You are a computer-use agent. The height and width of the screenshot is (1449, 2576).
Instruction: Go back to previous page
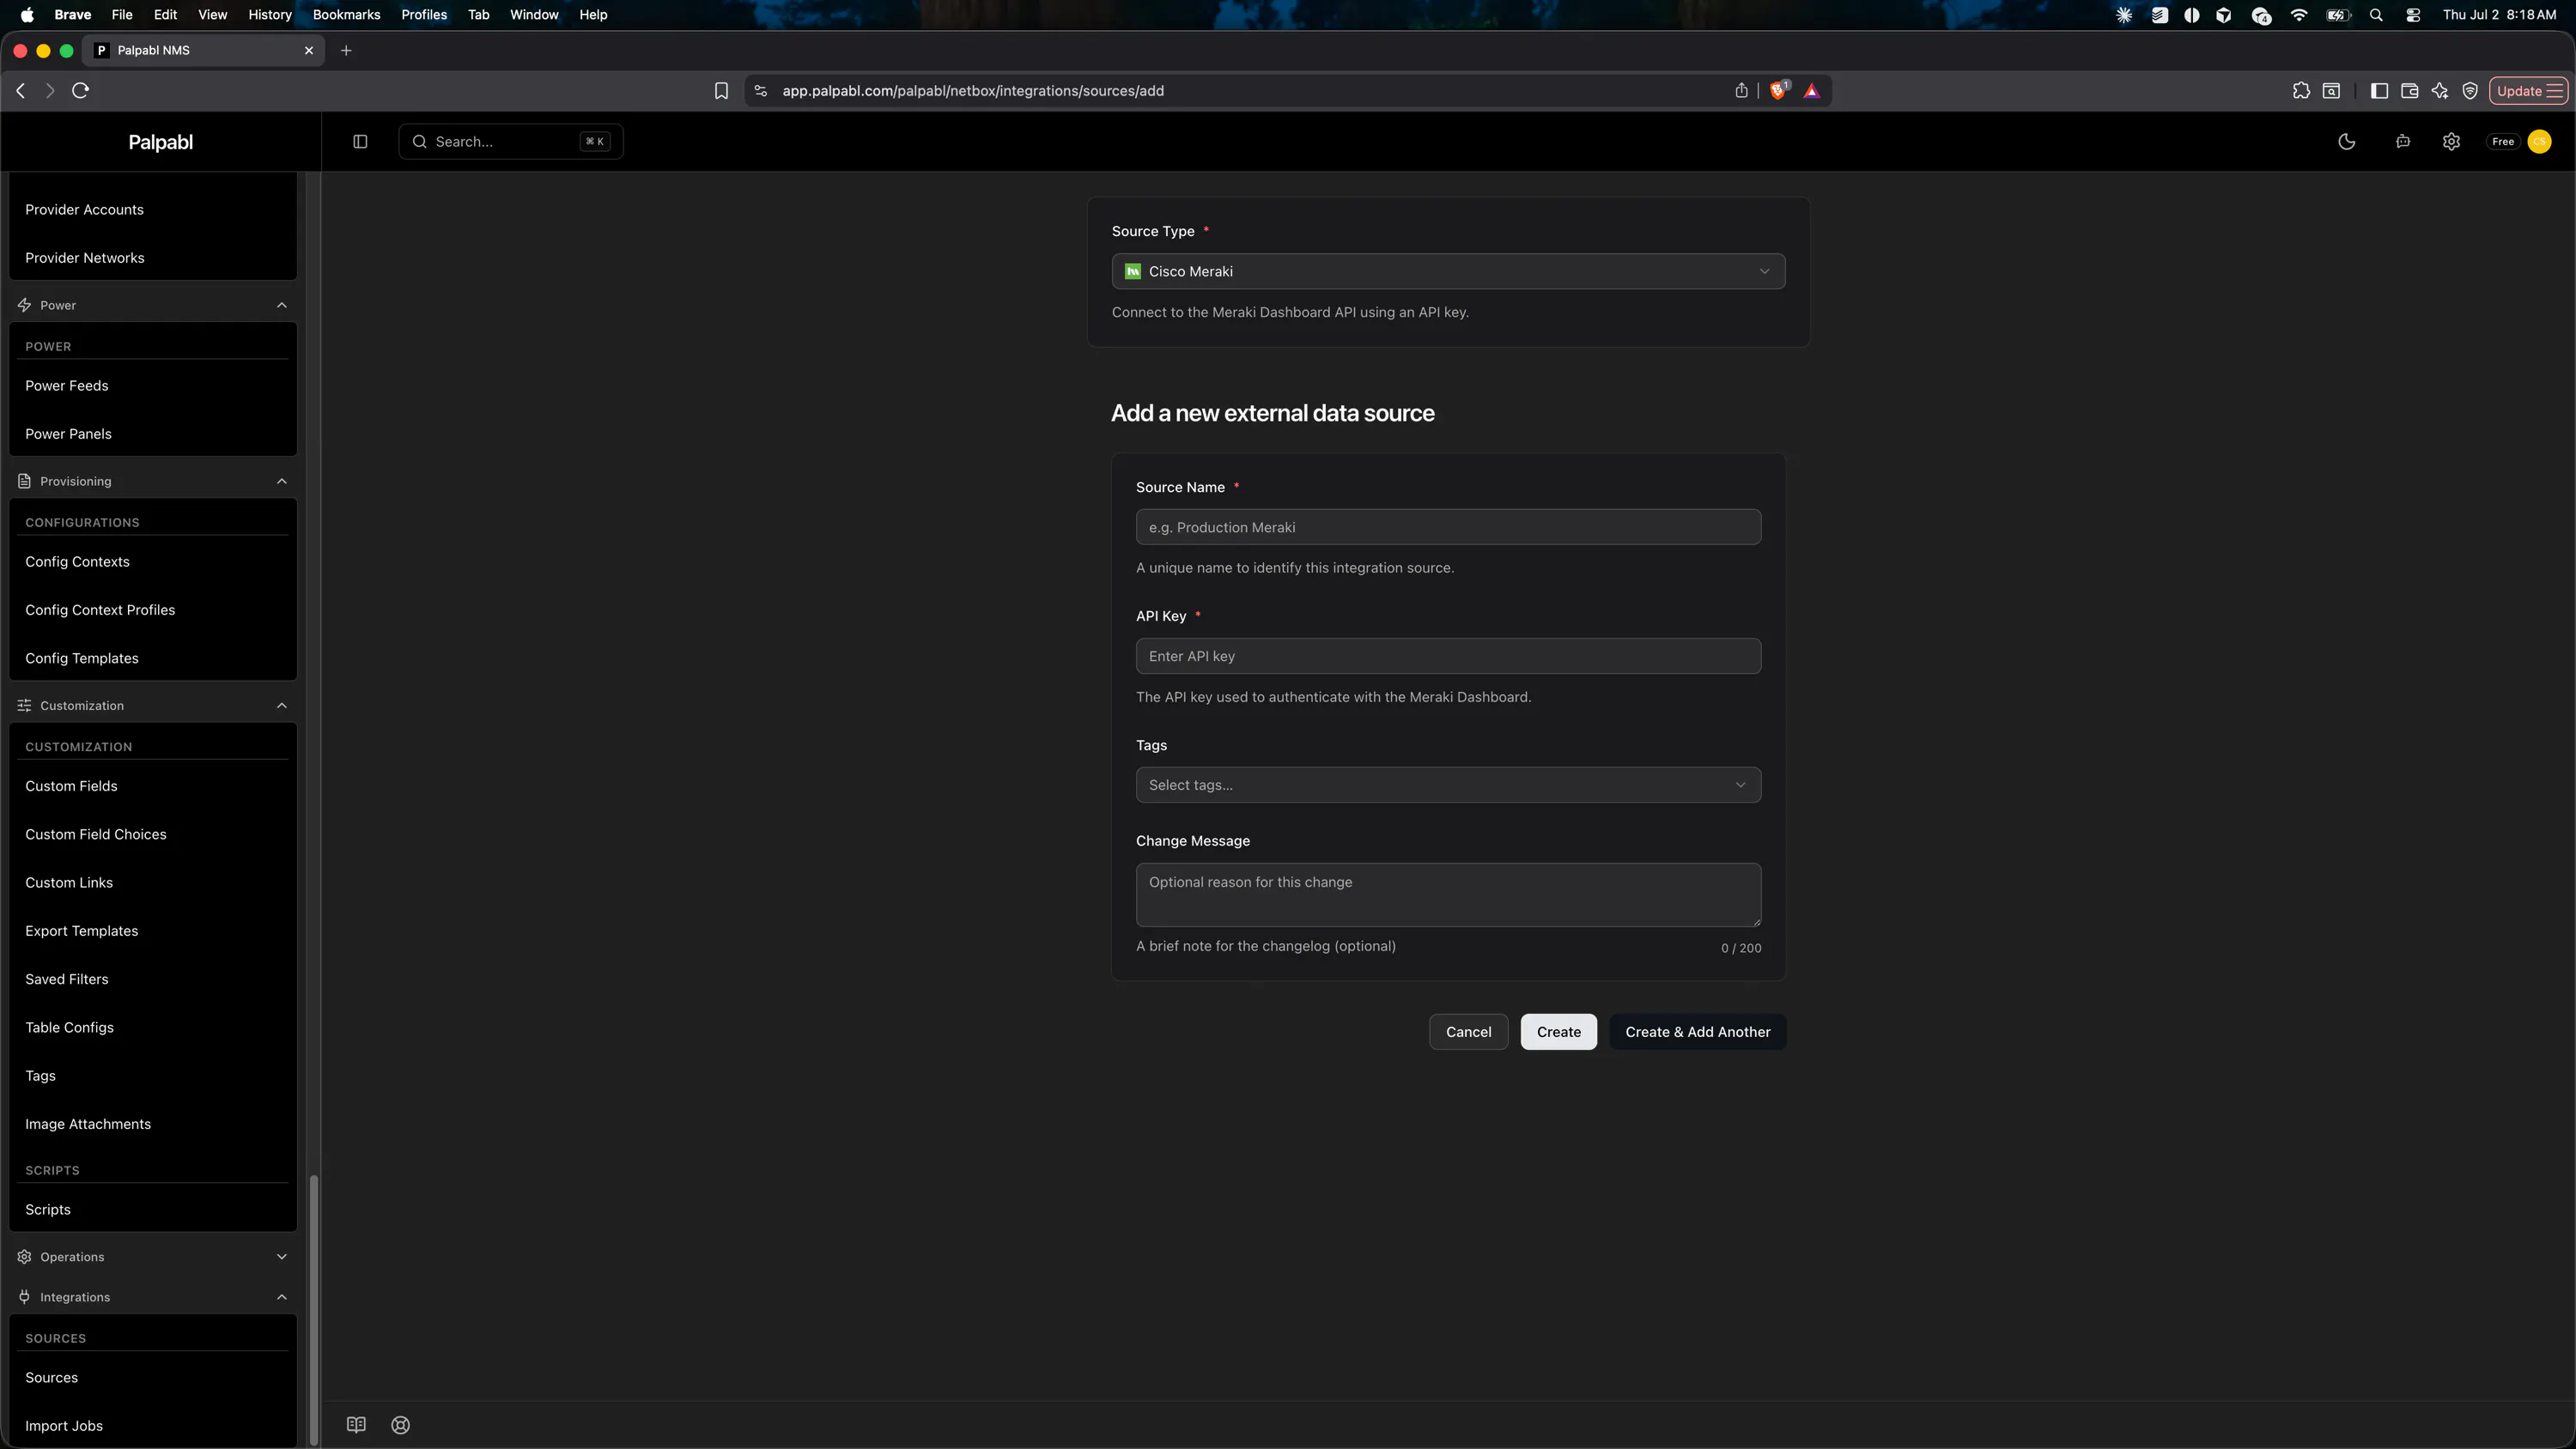21,91
